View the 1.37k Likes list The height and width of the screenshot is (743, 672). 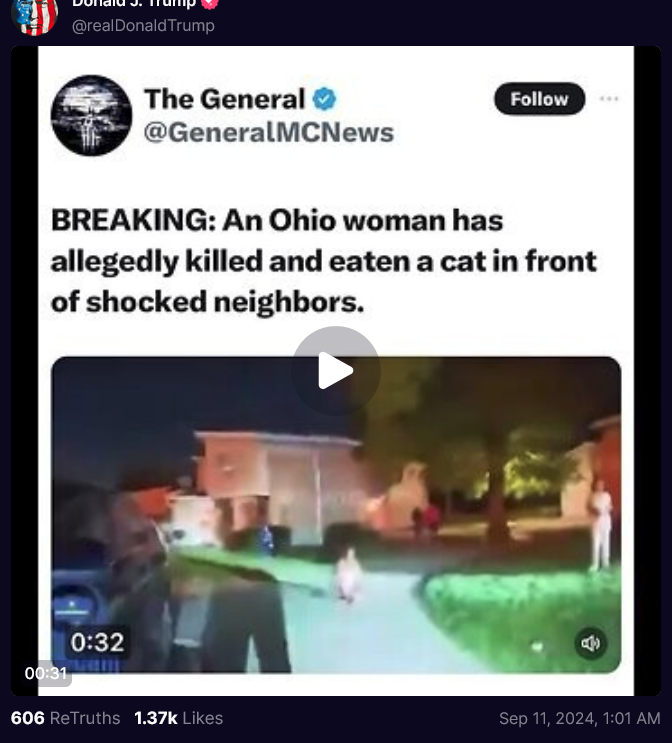tap(179, 718)
